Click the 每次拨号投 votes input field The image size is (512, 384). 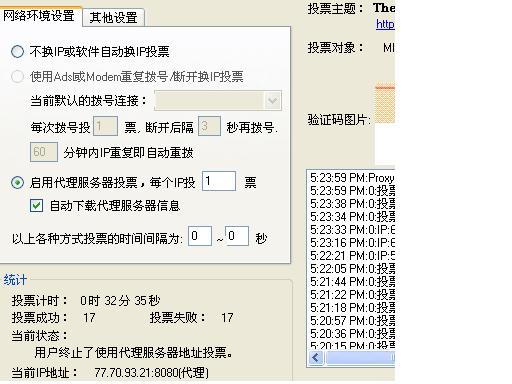[x=105, y=126]
